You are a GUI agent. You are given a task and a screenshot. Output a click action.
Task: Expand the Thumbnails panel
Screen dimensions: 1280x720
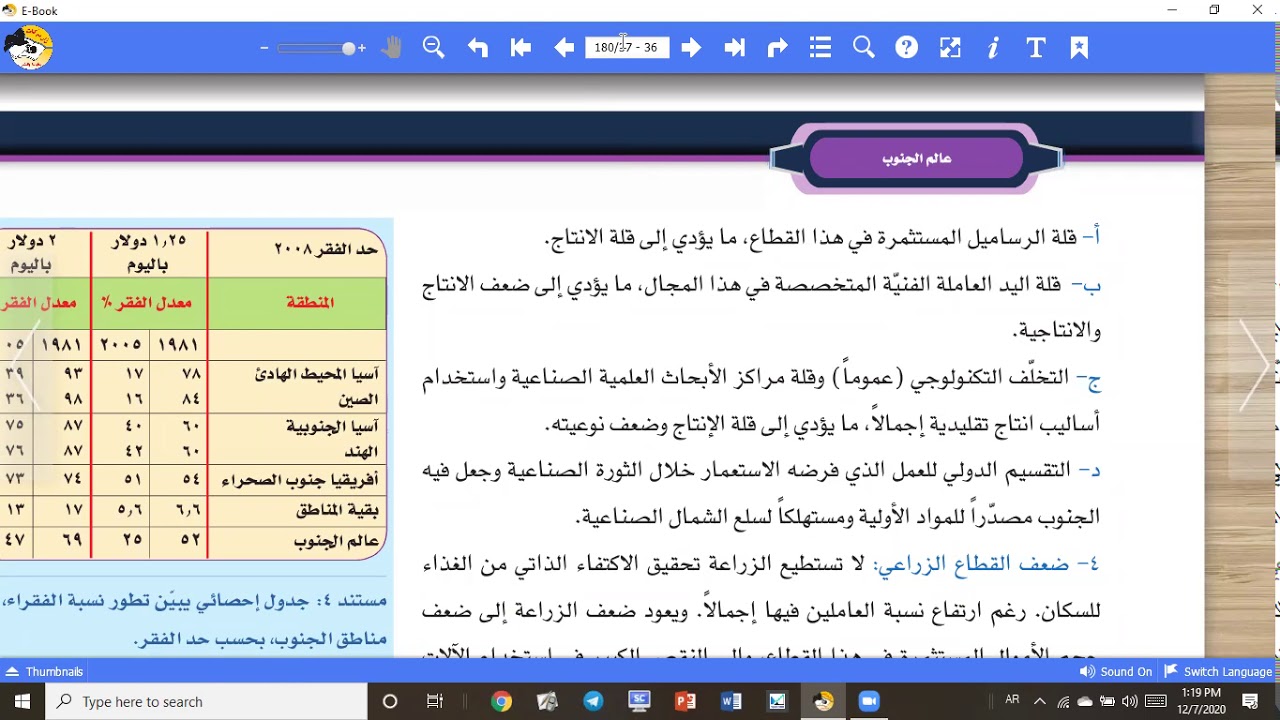(44, 671)
